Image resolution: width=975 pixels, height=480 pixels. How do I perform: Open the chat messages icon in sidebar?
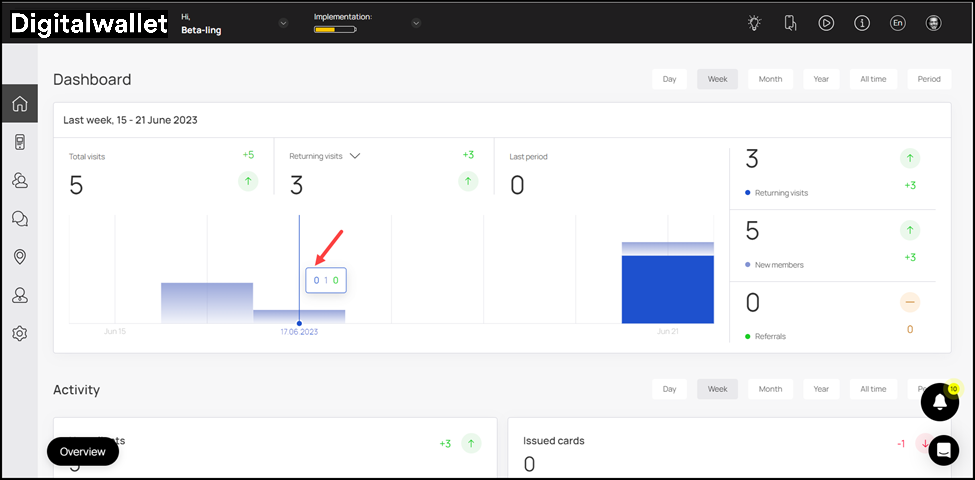point(19,218)
